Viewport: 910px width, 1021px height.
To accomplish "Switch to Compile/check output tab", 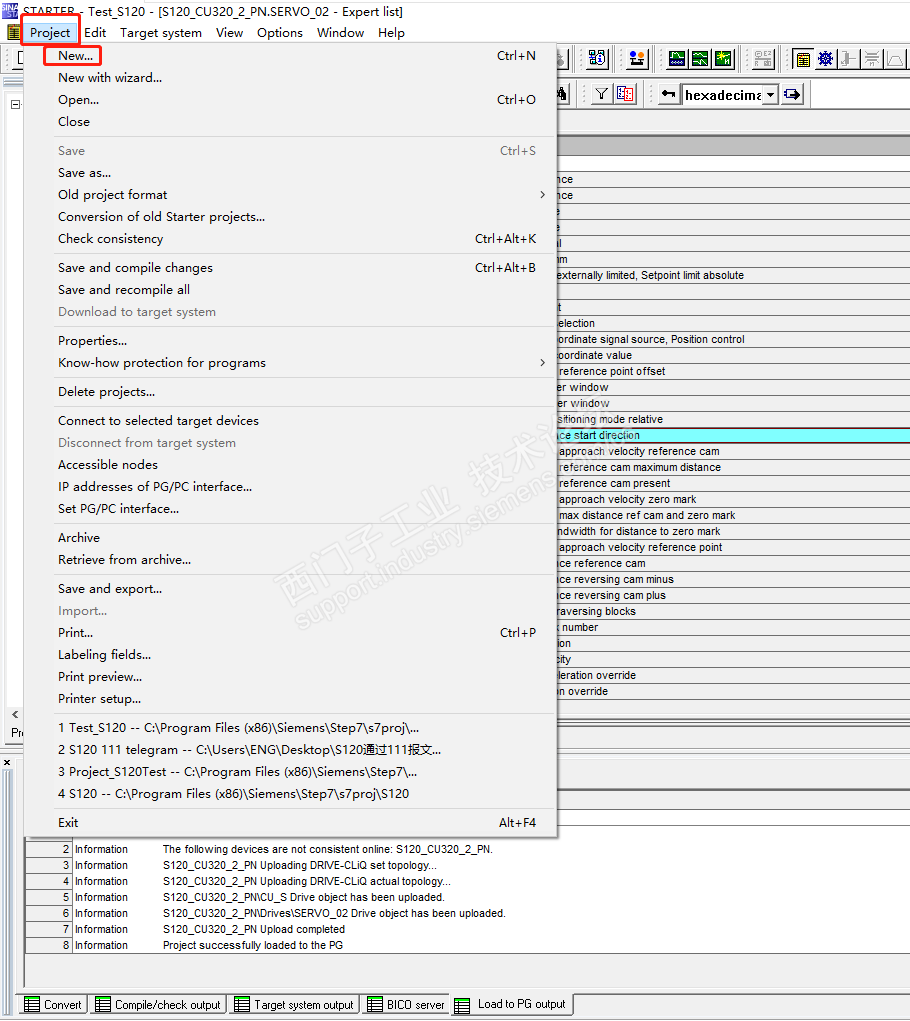I will [158, 1005].
